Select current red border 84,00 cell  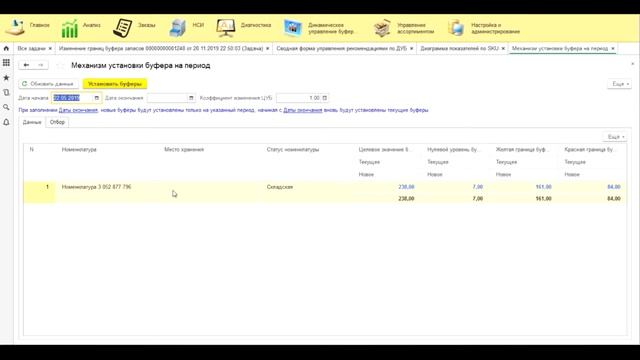coord(614,187)
